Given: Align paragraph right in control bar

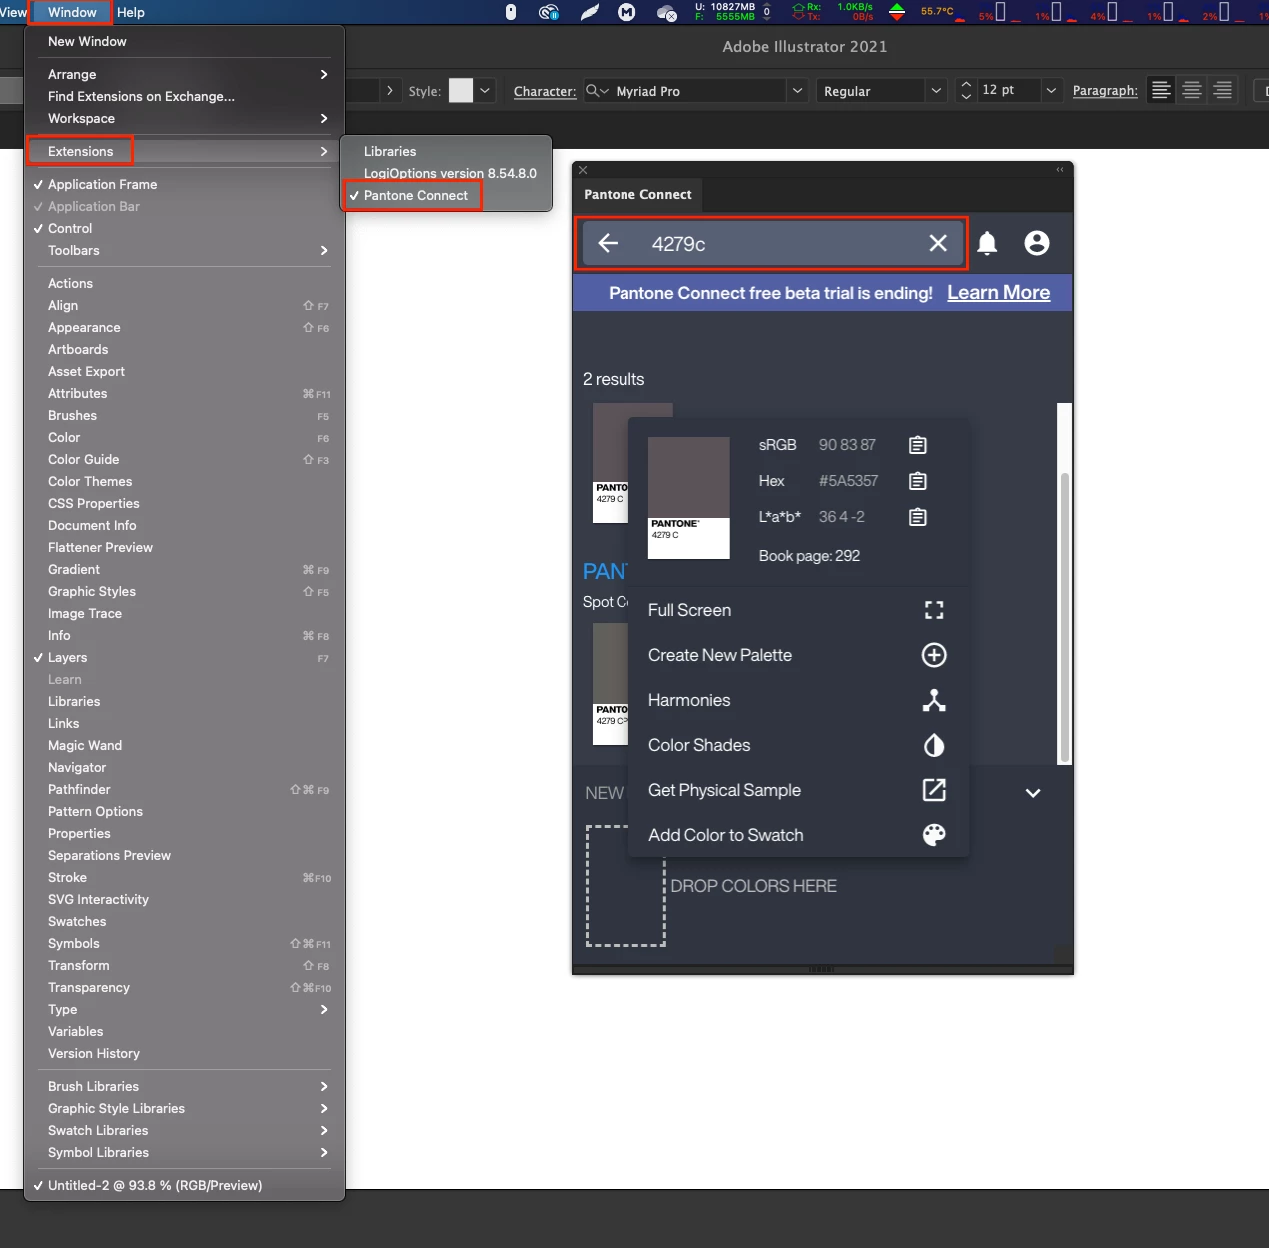Looking at the screenshot, I should coord(1222,90).
